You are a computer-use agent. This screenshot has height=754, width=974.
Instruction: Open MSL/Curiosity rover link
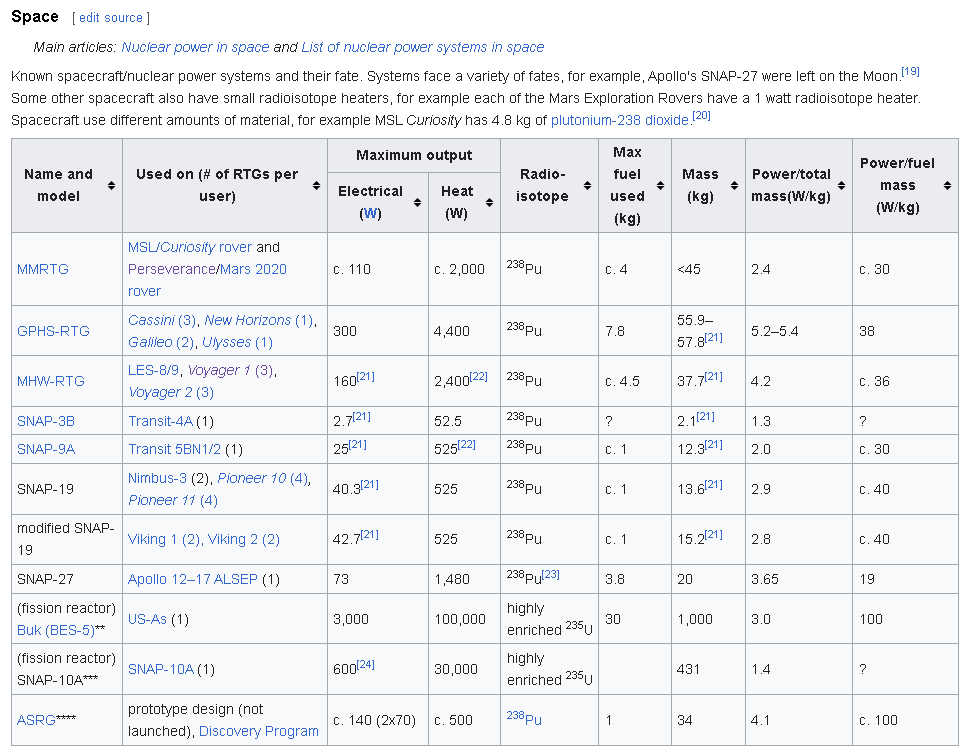189,247
